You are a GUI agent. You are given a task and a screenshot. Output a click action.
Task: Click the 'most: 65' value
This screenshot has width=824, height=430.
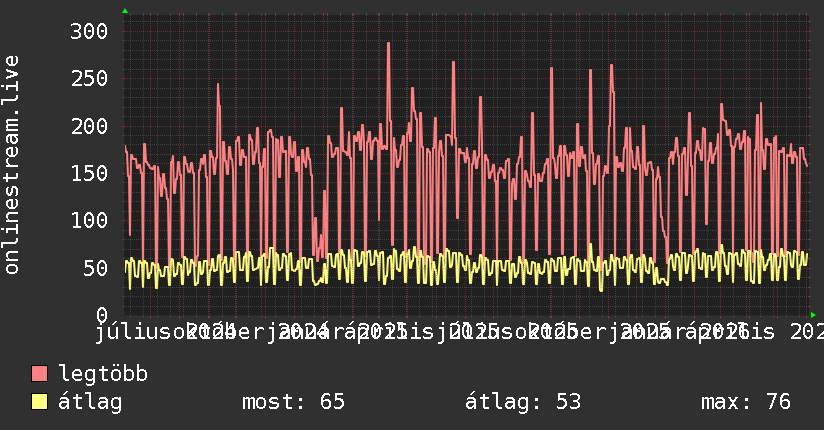pos(293,402)
